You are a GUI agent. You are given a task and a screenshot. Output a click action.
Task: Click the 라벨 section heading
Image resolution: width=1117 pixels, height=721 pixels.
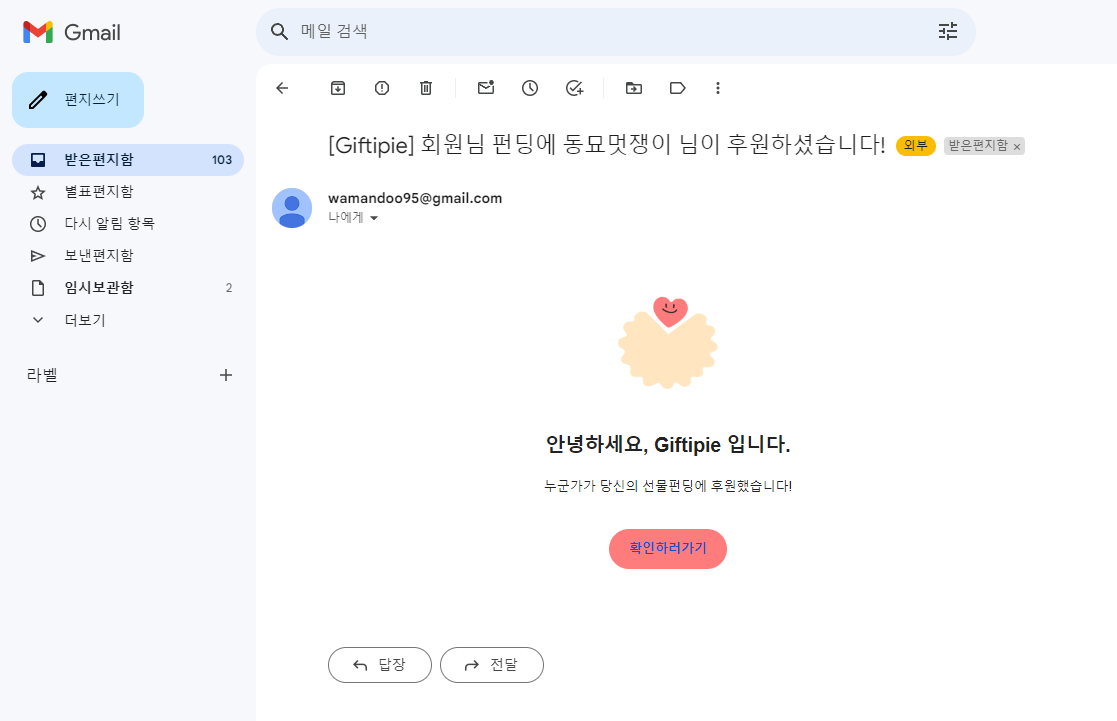42,375
